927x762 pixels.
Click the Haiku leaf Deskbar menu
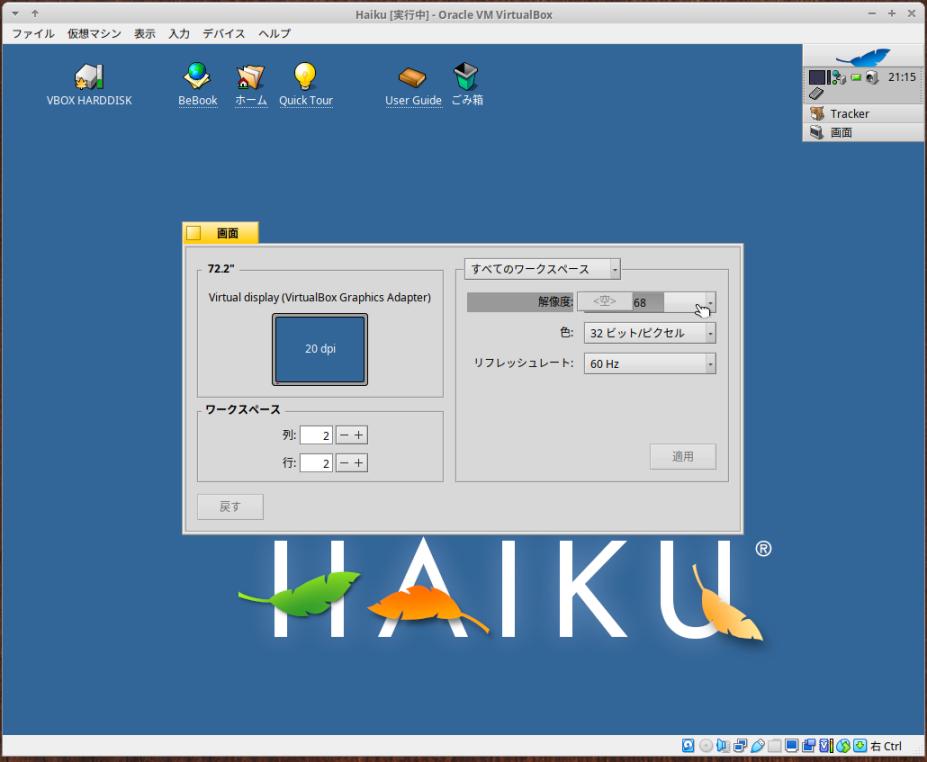(863, 57)
